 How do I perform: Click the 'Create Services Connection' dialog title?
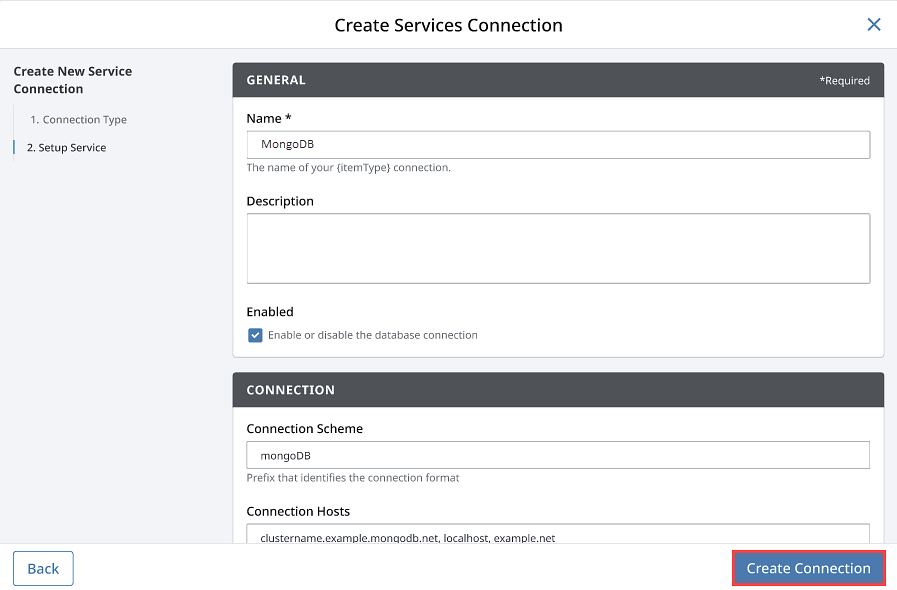pyautogui.click(x=448, y=25)
